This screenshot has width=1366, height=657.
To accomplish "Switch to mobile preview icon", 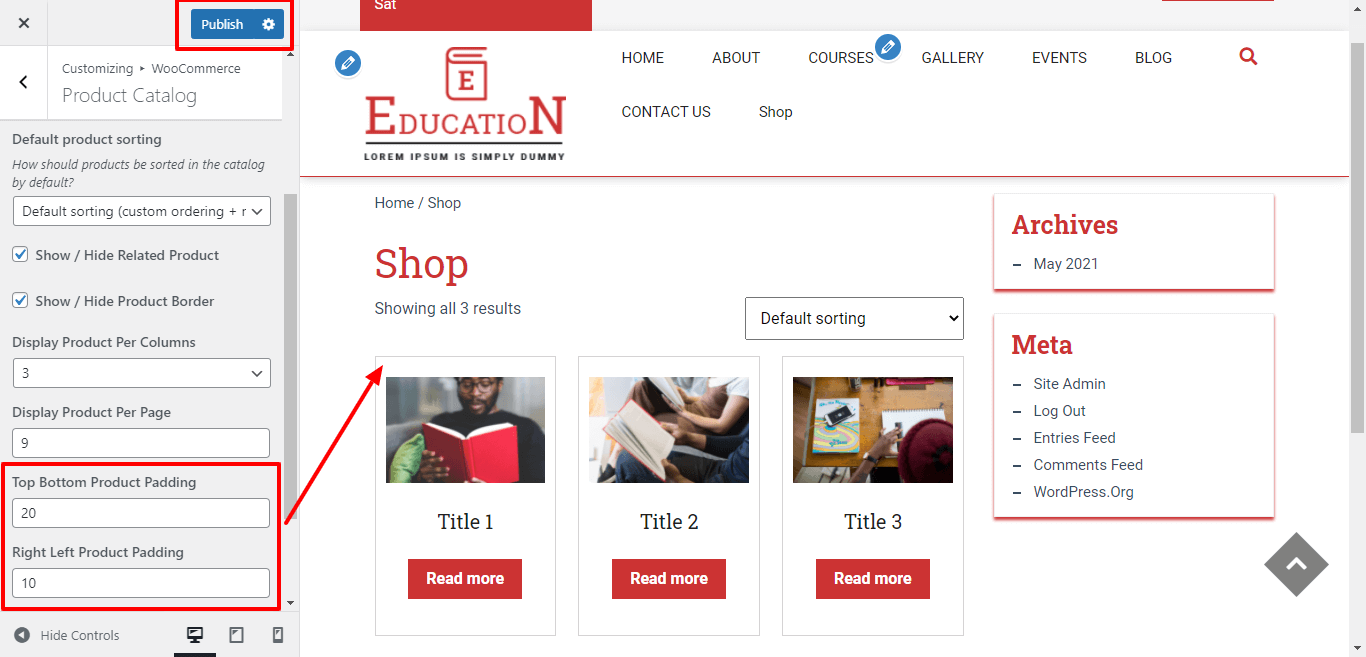I will point(278,635).
